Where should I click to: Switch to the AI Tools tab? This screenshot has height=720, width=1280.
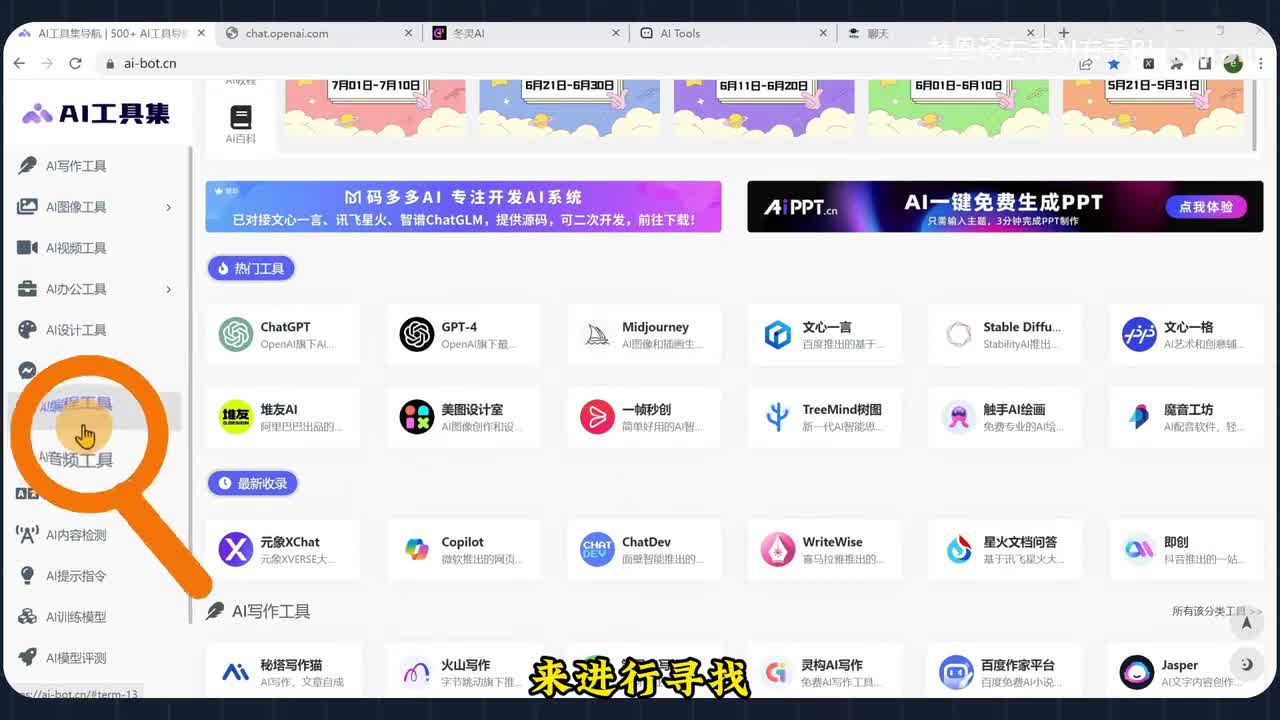coord(730,33)
